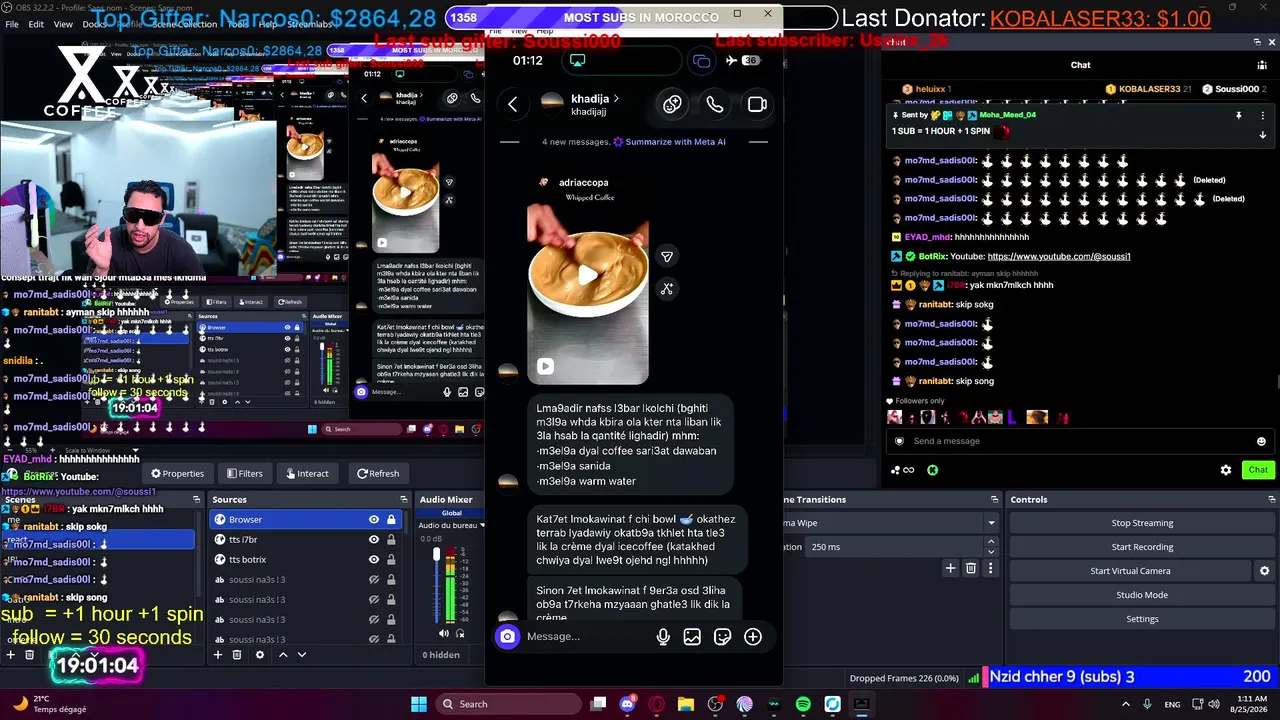Image resolution: width=1280 pixels, height=720 pixels.
Task: Refresh the Browser source
Action: pyautogui.click(x=378, y=473)
